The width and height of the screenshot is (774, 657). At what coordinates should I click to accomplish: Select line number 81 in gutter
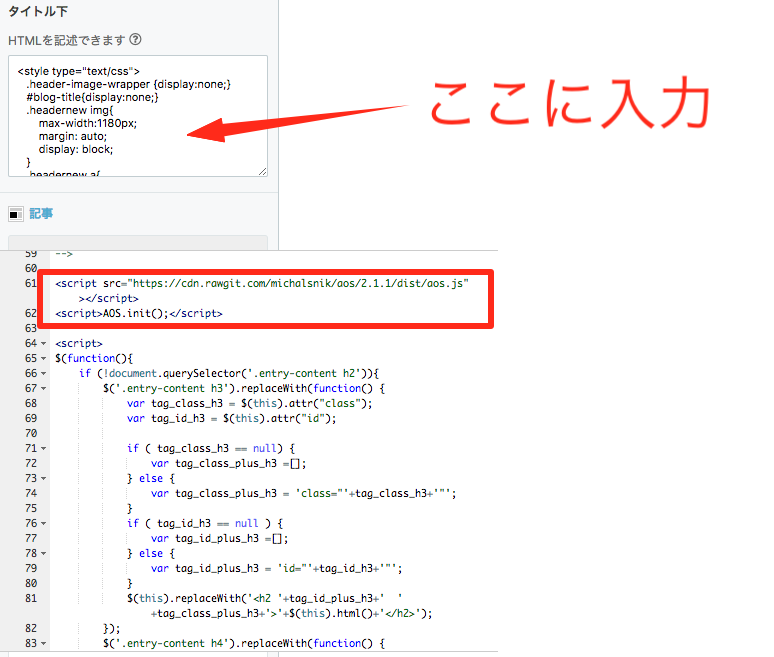(x=31, y=598)
